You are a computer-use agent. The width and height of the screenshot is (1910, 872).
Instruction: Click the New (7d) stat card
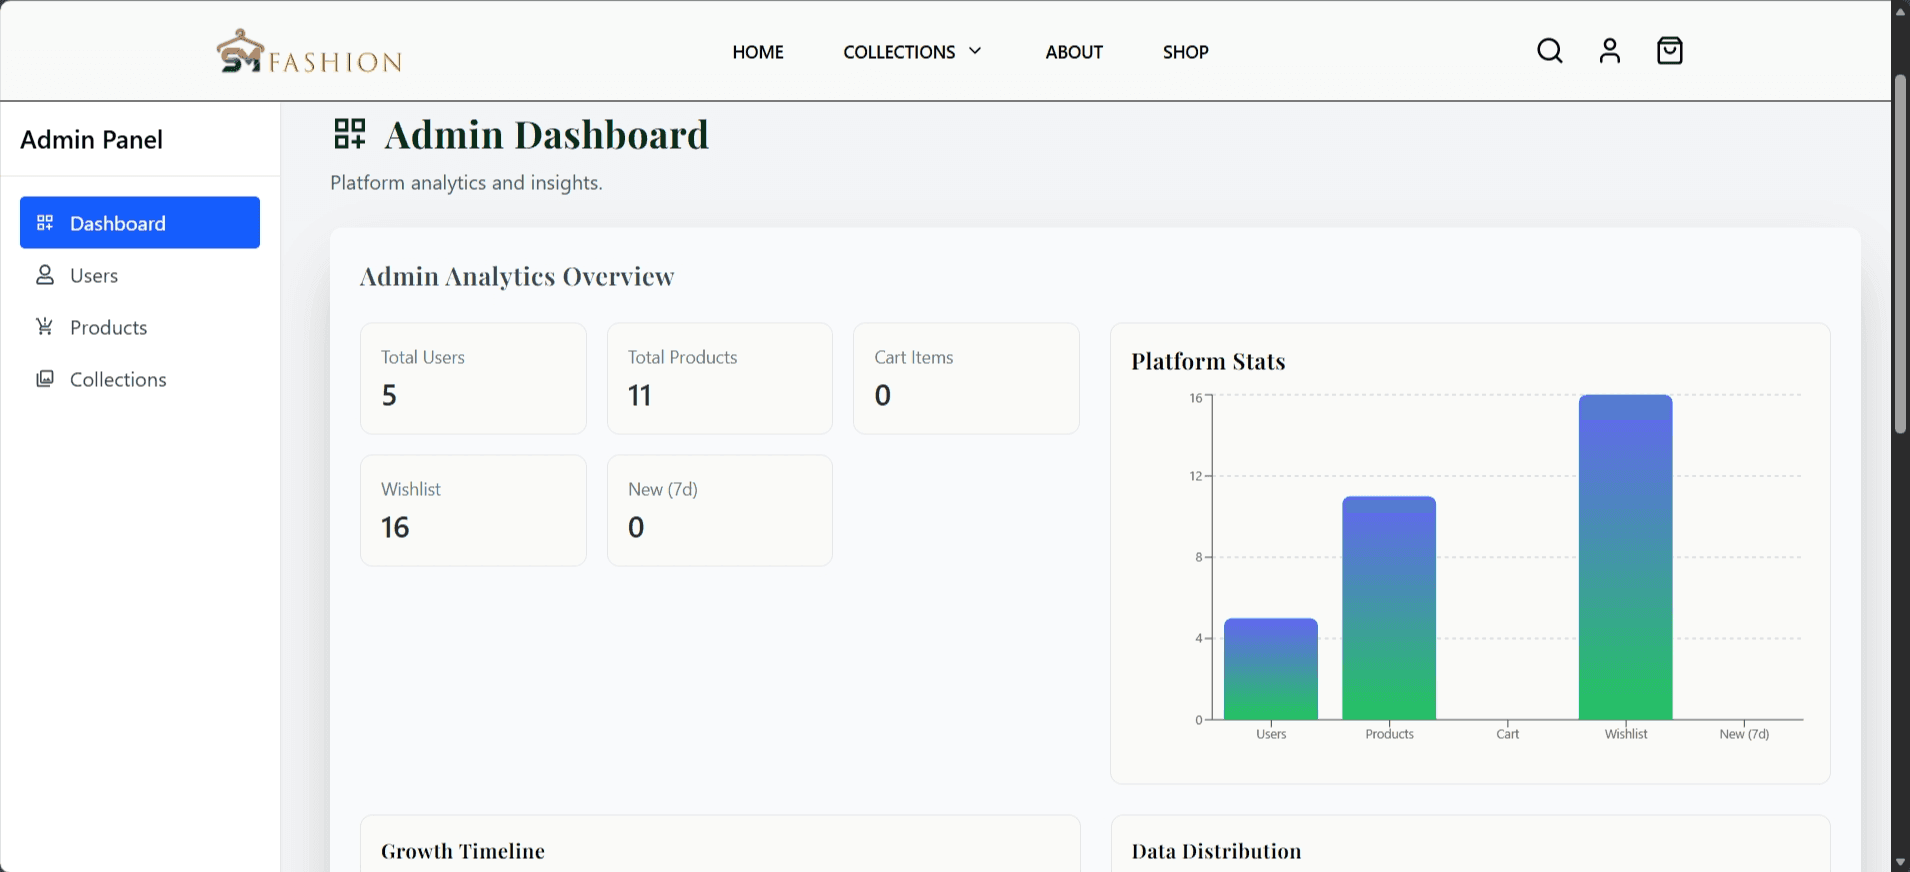point(720,510)
